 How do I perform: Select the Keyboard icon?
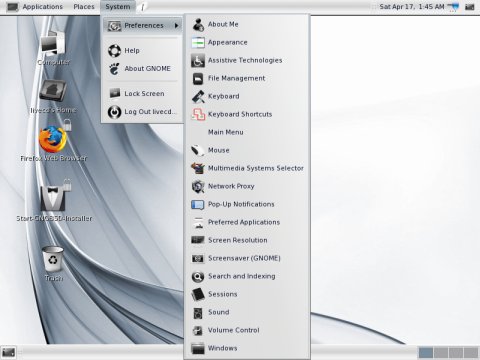(x=198, y=96)
